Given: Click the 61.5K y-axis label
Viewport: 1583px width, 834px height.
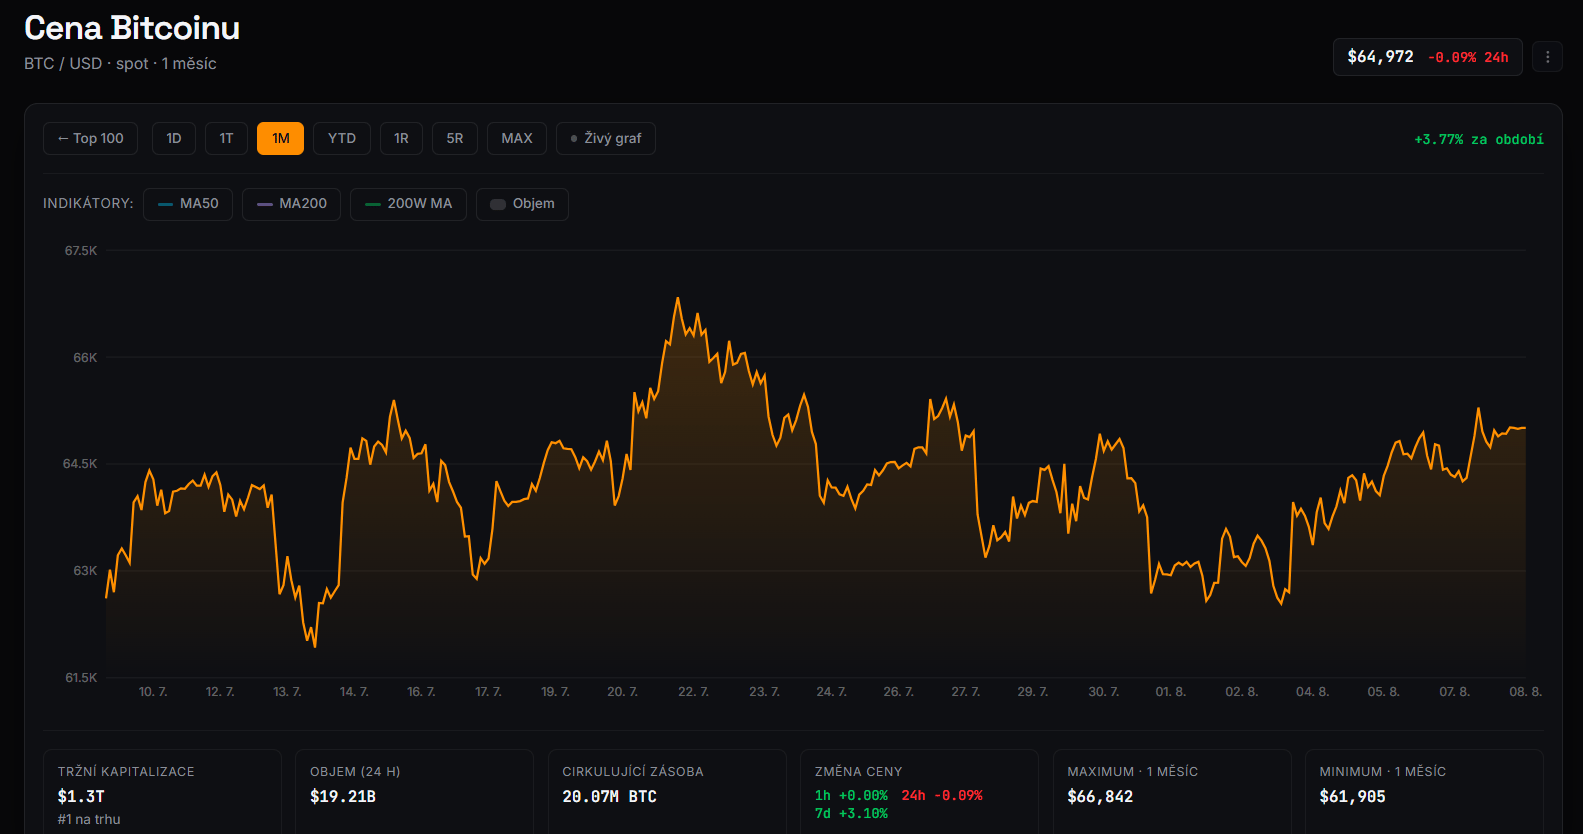Looking at the screenshot, I should (x=81, y=678).
